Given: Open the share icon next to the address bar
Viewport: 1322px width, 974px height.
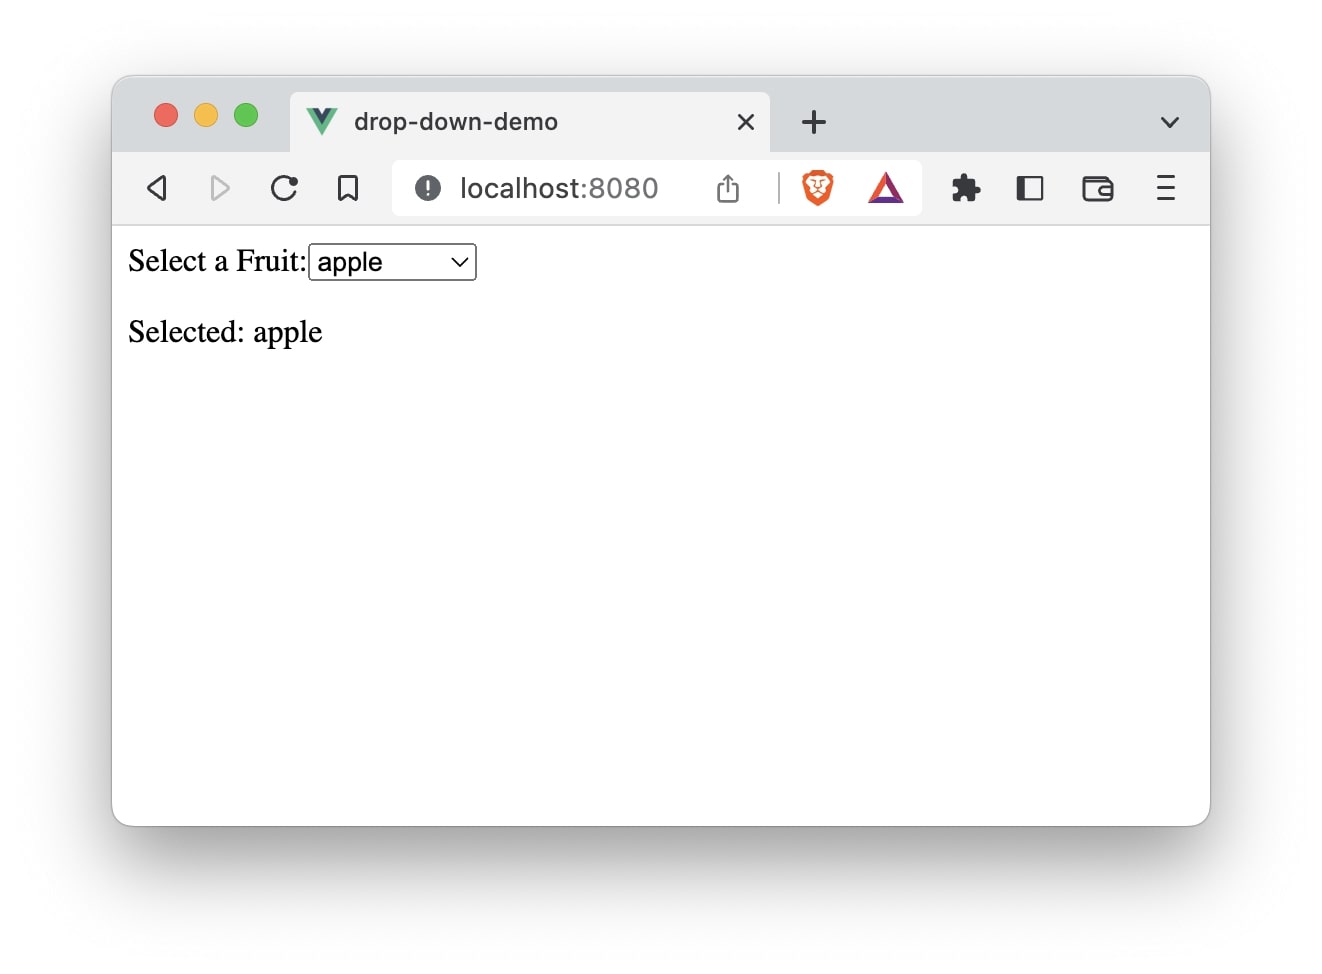Looking at the screenshot, I should pyautogui.click(x=727, y=188).
